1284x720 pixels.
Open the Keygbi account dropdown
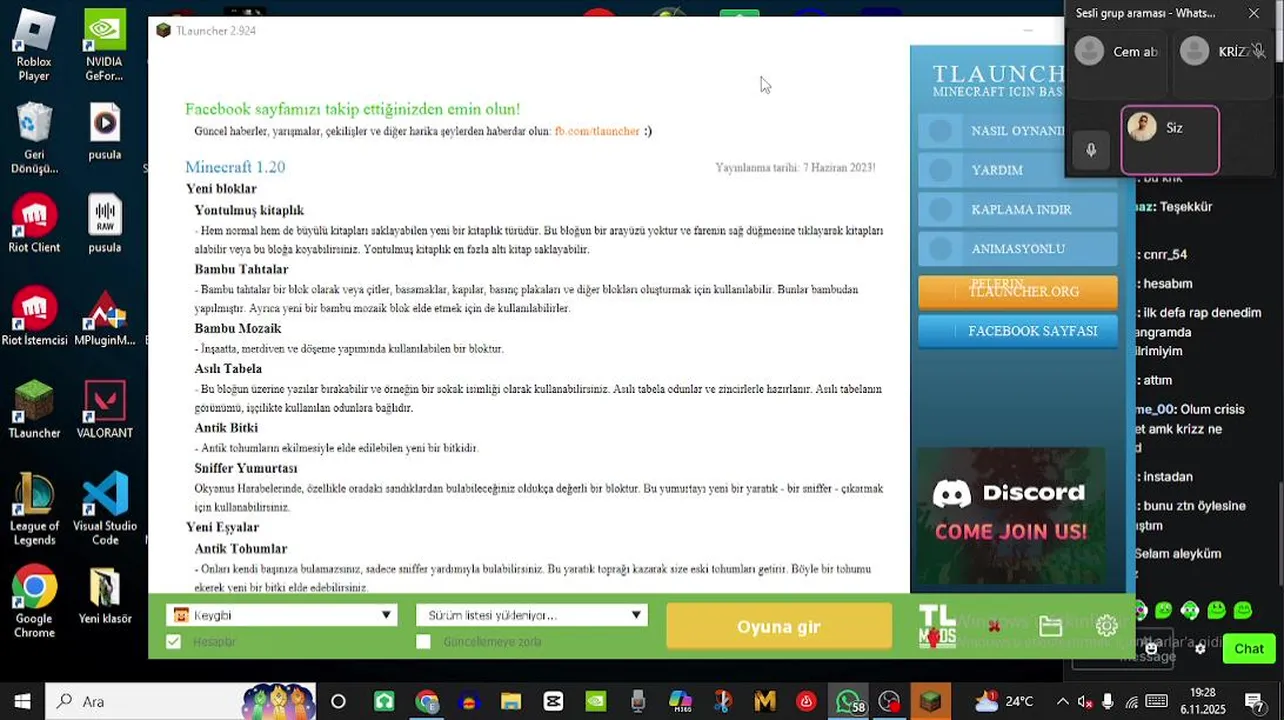[282, 615]
